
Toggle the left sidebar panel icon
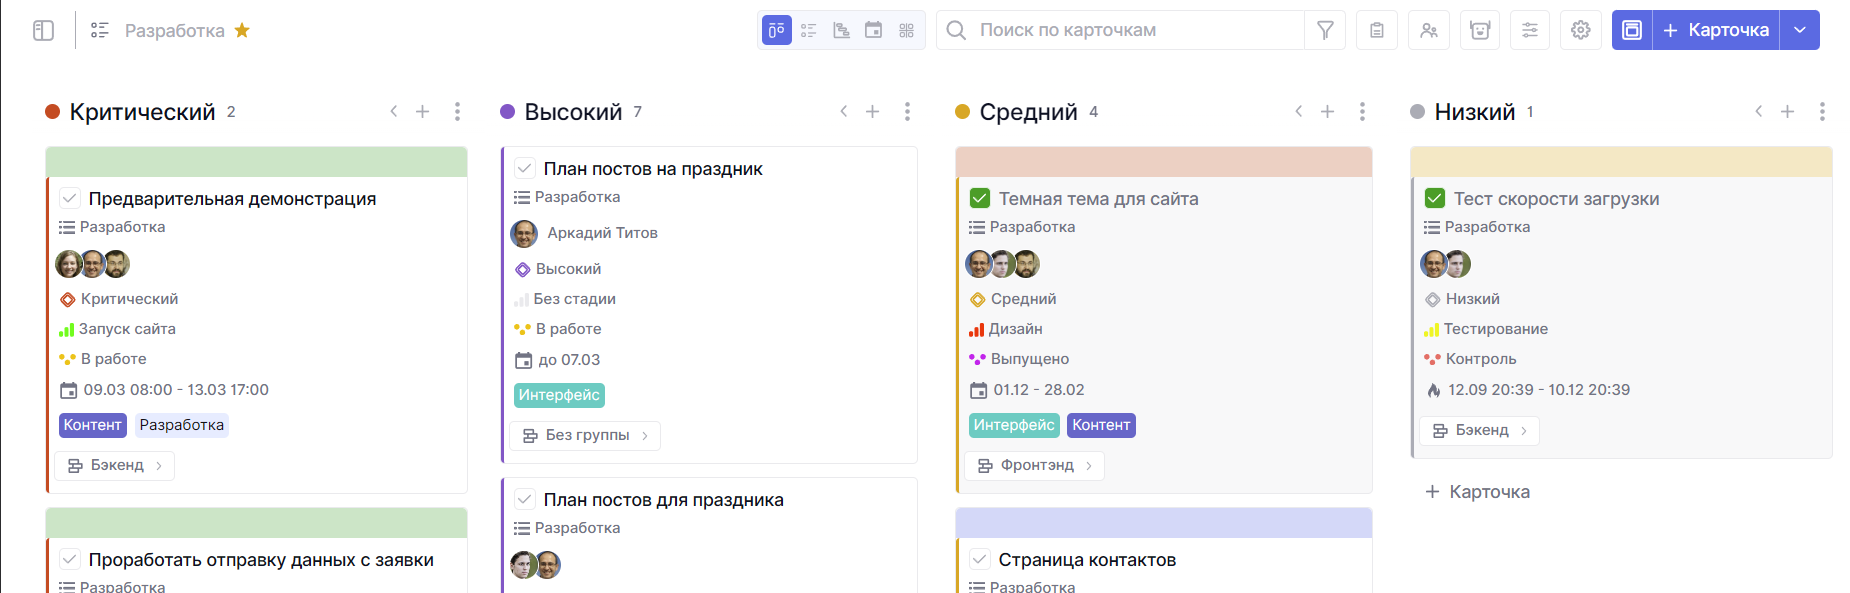coord(43,31)
